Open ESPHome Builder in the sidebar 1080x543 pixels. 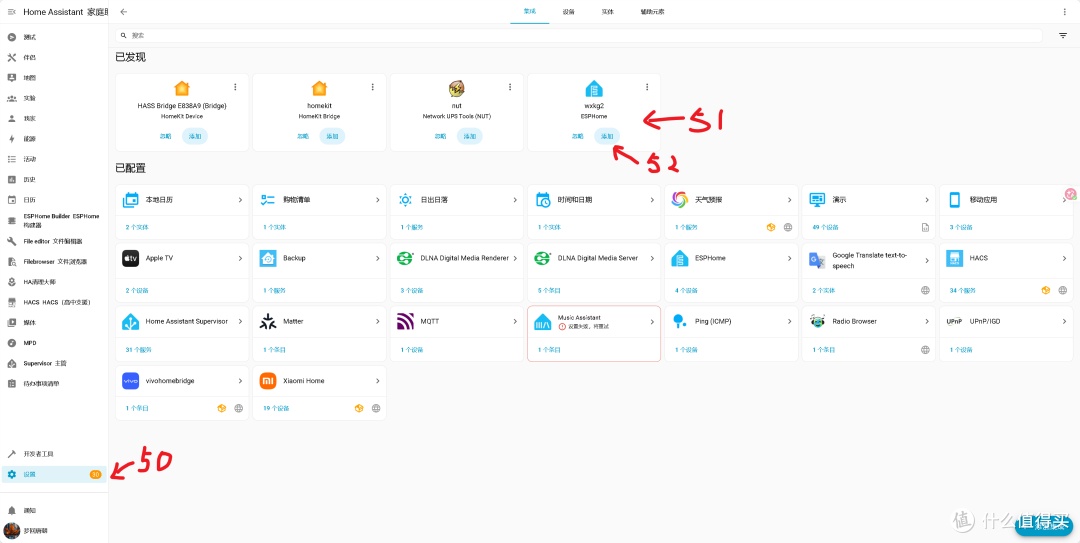click(54, 221)
